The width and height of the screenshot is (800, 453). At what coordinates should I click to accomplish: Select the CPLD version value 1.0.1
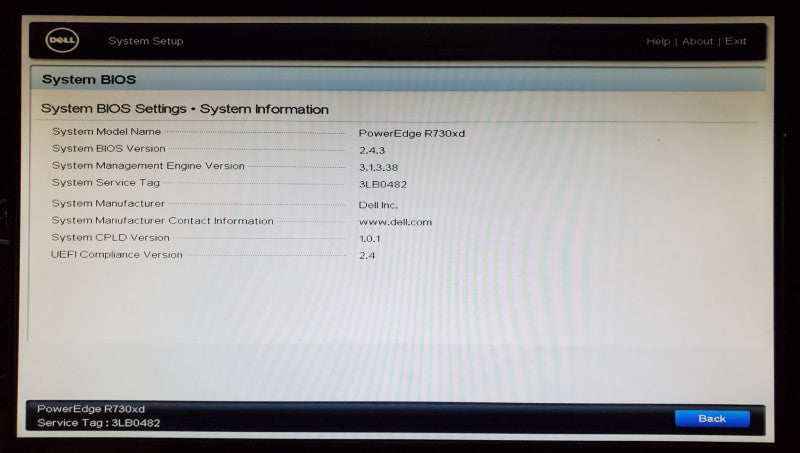pos(370,239)
